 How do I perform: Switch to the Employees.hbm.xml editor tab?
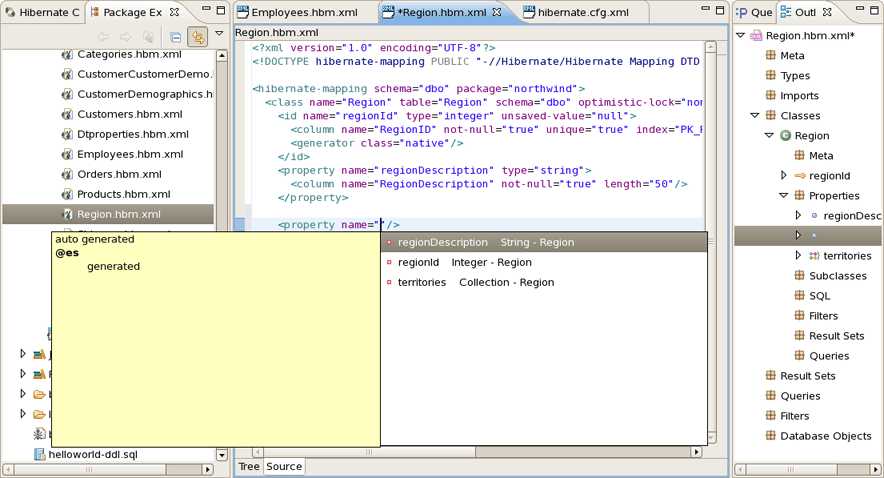304,13
